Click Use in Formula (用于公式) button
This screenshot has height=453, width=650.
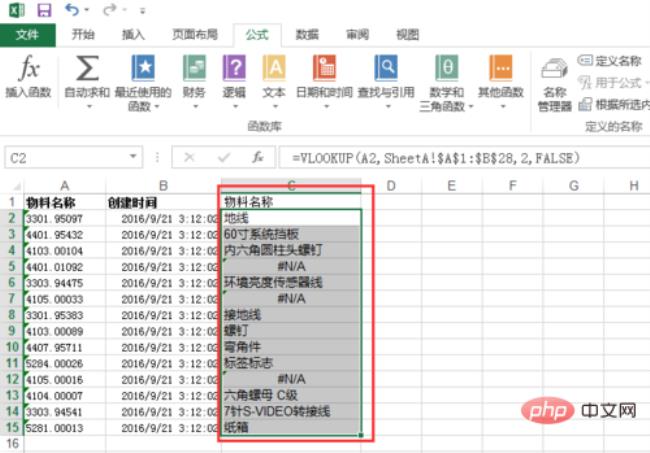point(612,82)
